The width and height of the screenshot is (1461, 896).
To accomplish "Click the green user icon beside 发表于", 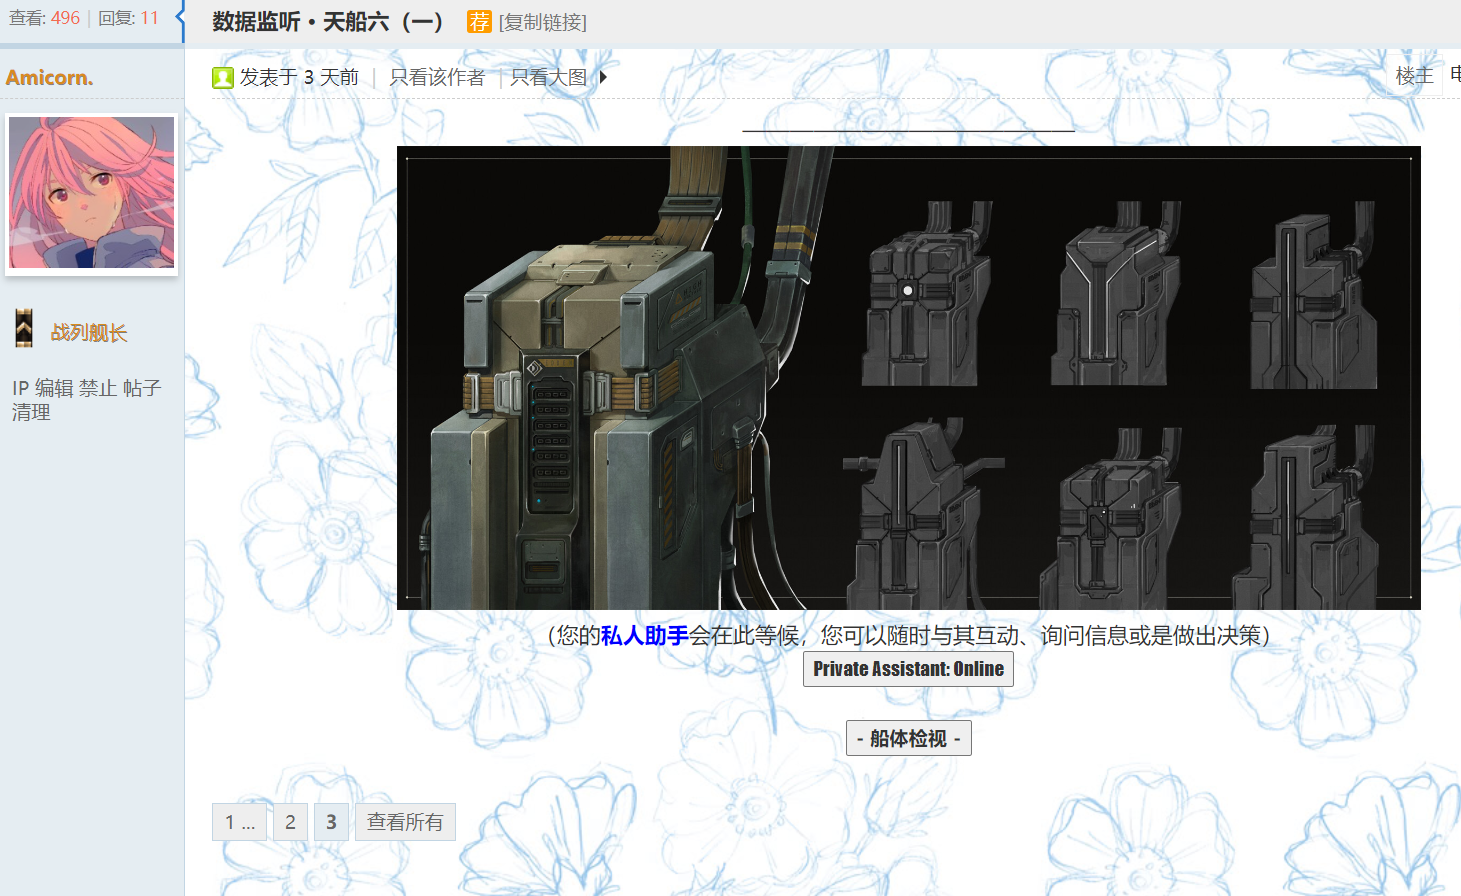I will tap(222, 78).
